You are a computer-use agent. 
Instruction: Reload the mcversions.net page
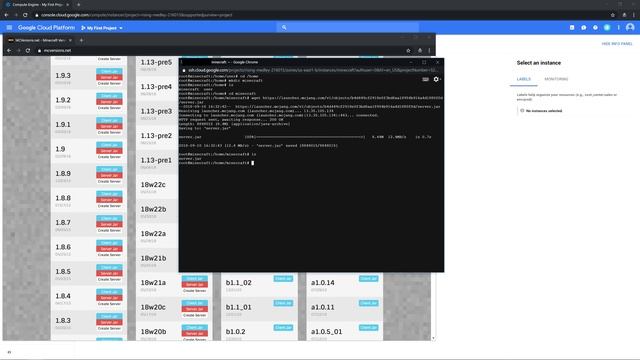point(28,51)
